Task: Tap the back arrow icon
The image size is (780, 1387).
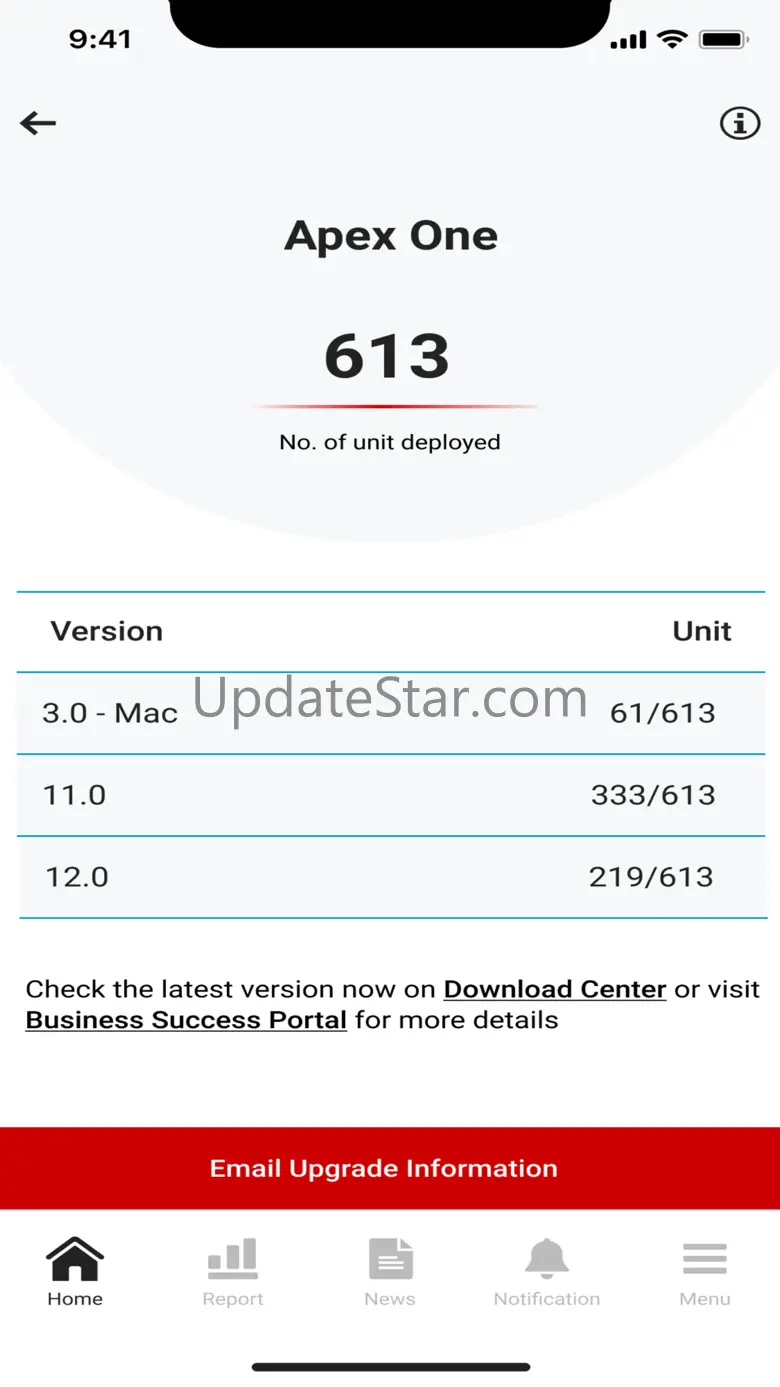Action: (x=38, y=123)
